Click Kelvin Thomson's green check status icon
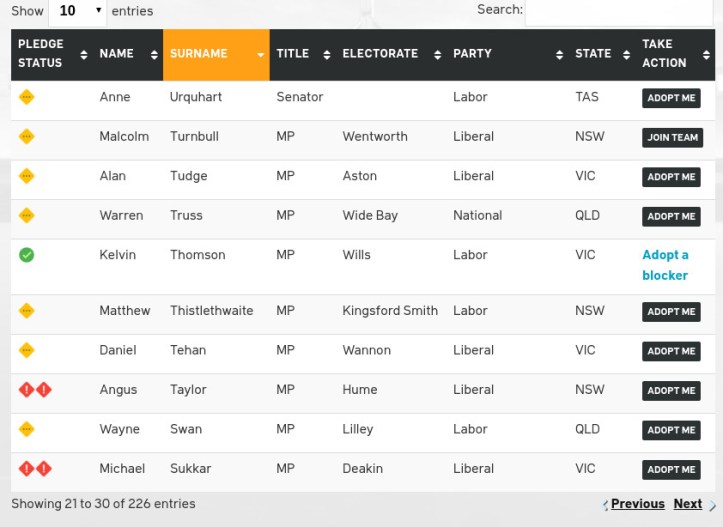This screenshot has height=527, width=723. (x=27, y=255)
